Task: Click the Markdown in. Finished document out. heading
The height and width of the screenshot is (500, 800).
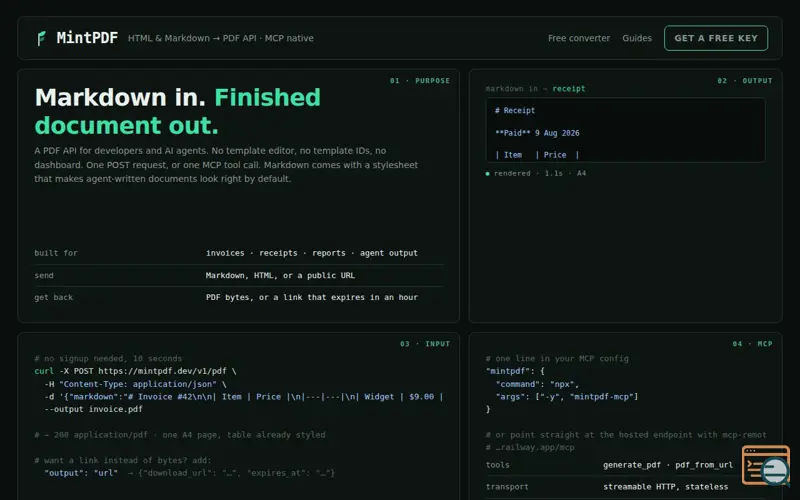Action: [178, 111]
